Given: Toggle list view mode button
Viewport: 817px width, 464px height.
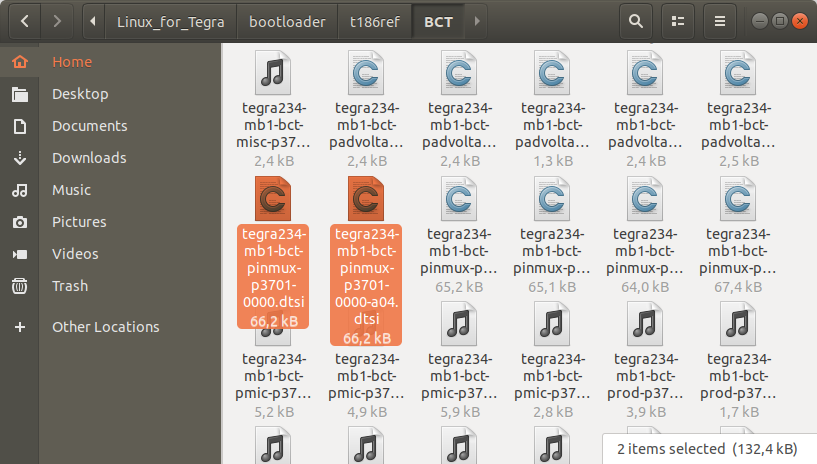Looking at the screenshot, I should click(x=678, y=21).
